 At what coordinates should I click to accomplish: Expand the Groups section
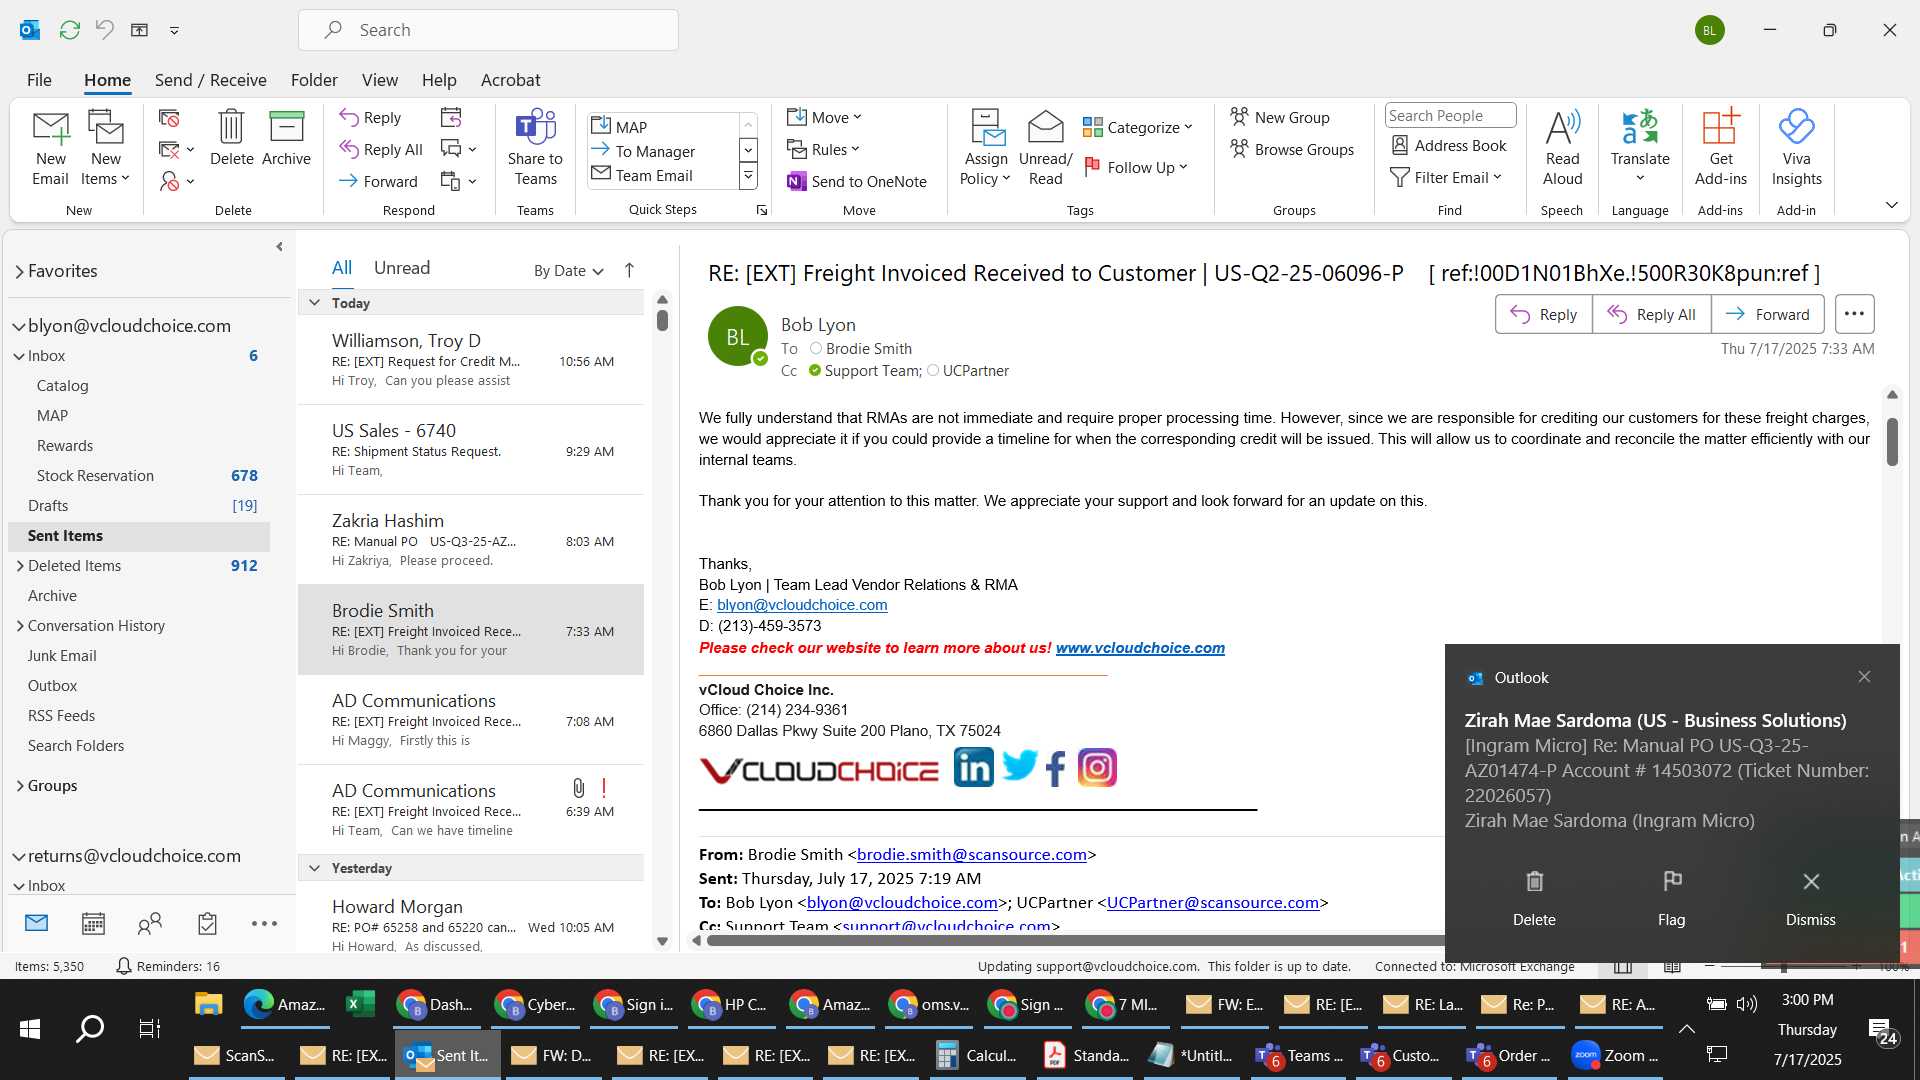(x=20, y=786)
